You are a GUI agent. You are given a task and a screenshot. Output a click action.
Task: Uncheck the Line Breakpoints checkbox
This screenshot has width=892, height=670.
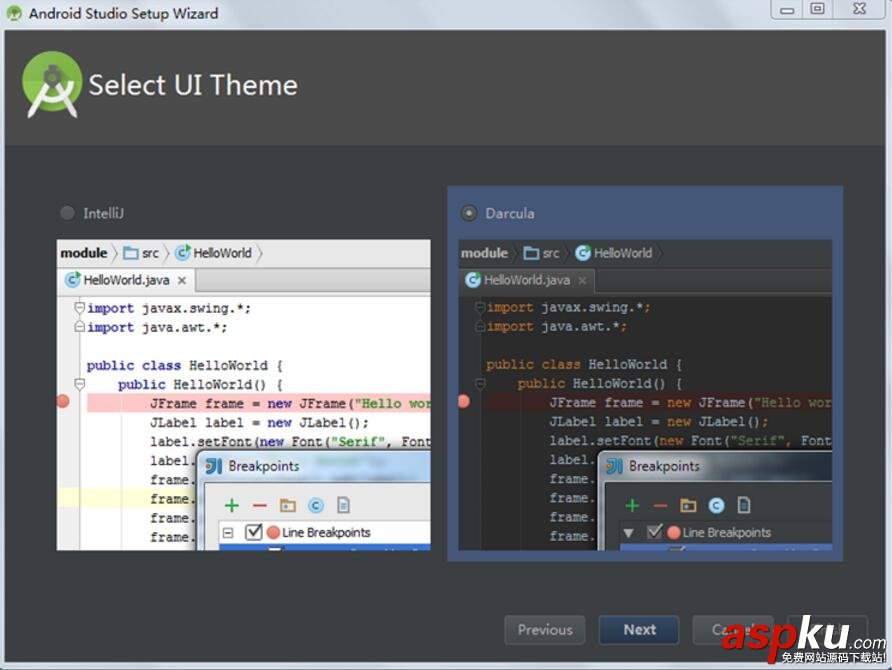[252, 532]
